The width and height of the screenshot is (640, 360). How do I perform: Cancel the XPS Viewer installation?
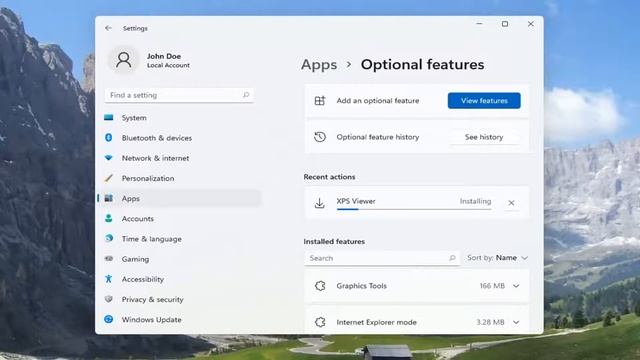pos(511,202)
